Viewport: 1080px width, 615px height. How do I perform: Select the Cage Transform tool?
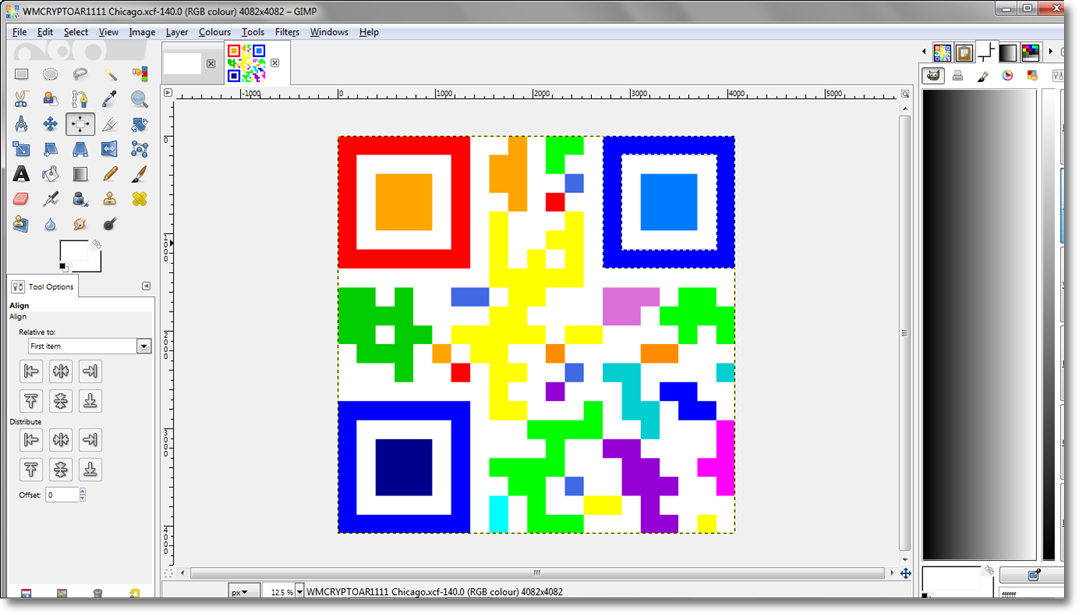click(139, 149)
